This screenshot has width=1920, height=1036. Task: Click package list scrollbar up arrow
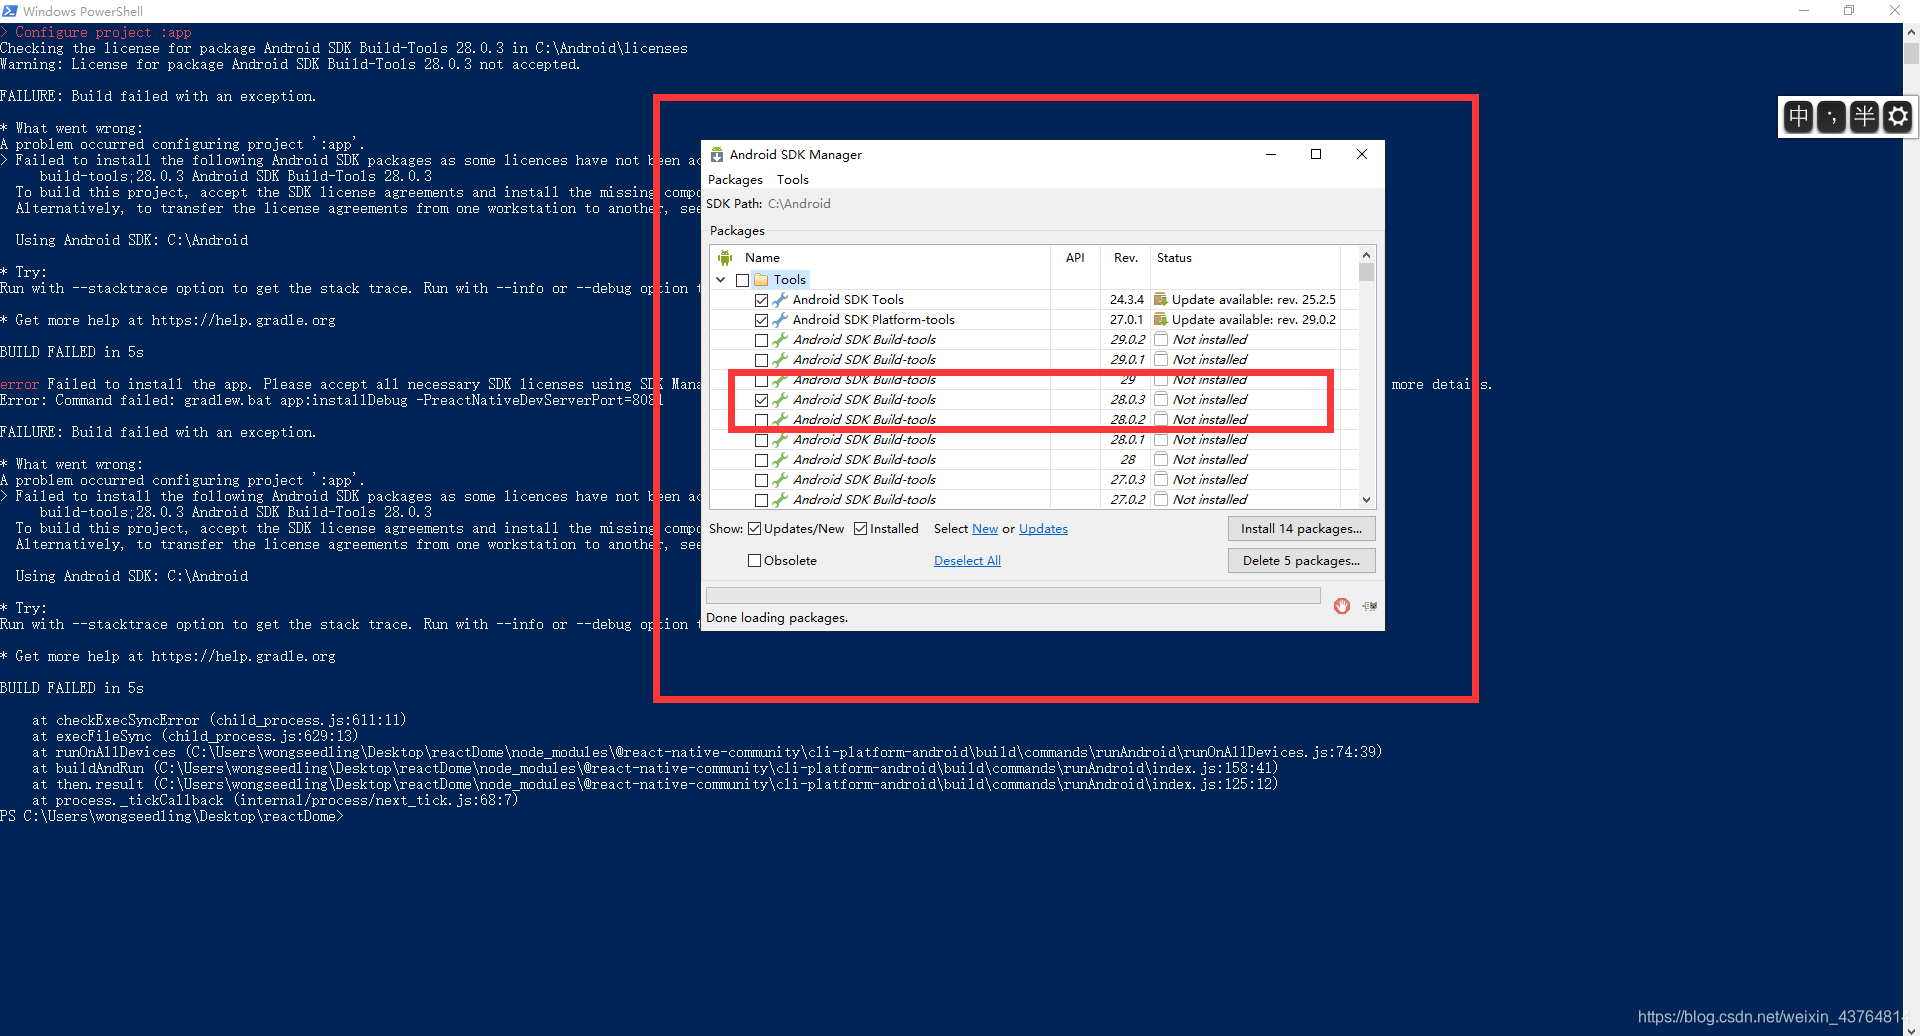[1366, 255]
